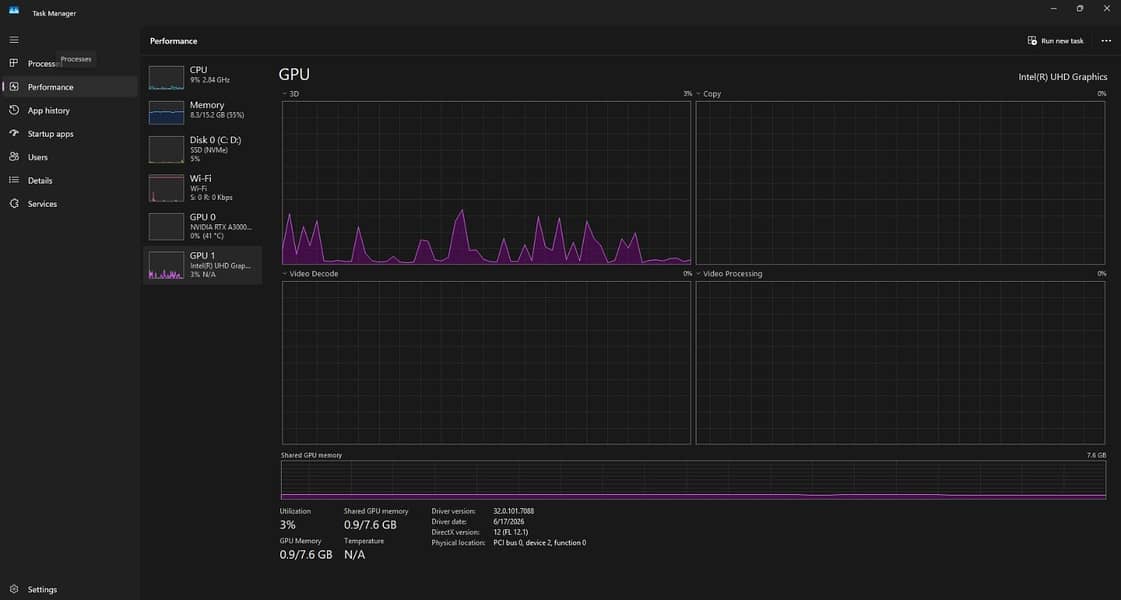Select Disk 0 (C: D:) entry

(x=202, y=149)
